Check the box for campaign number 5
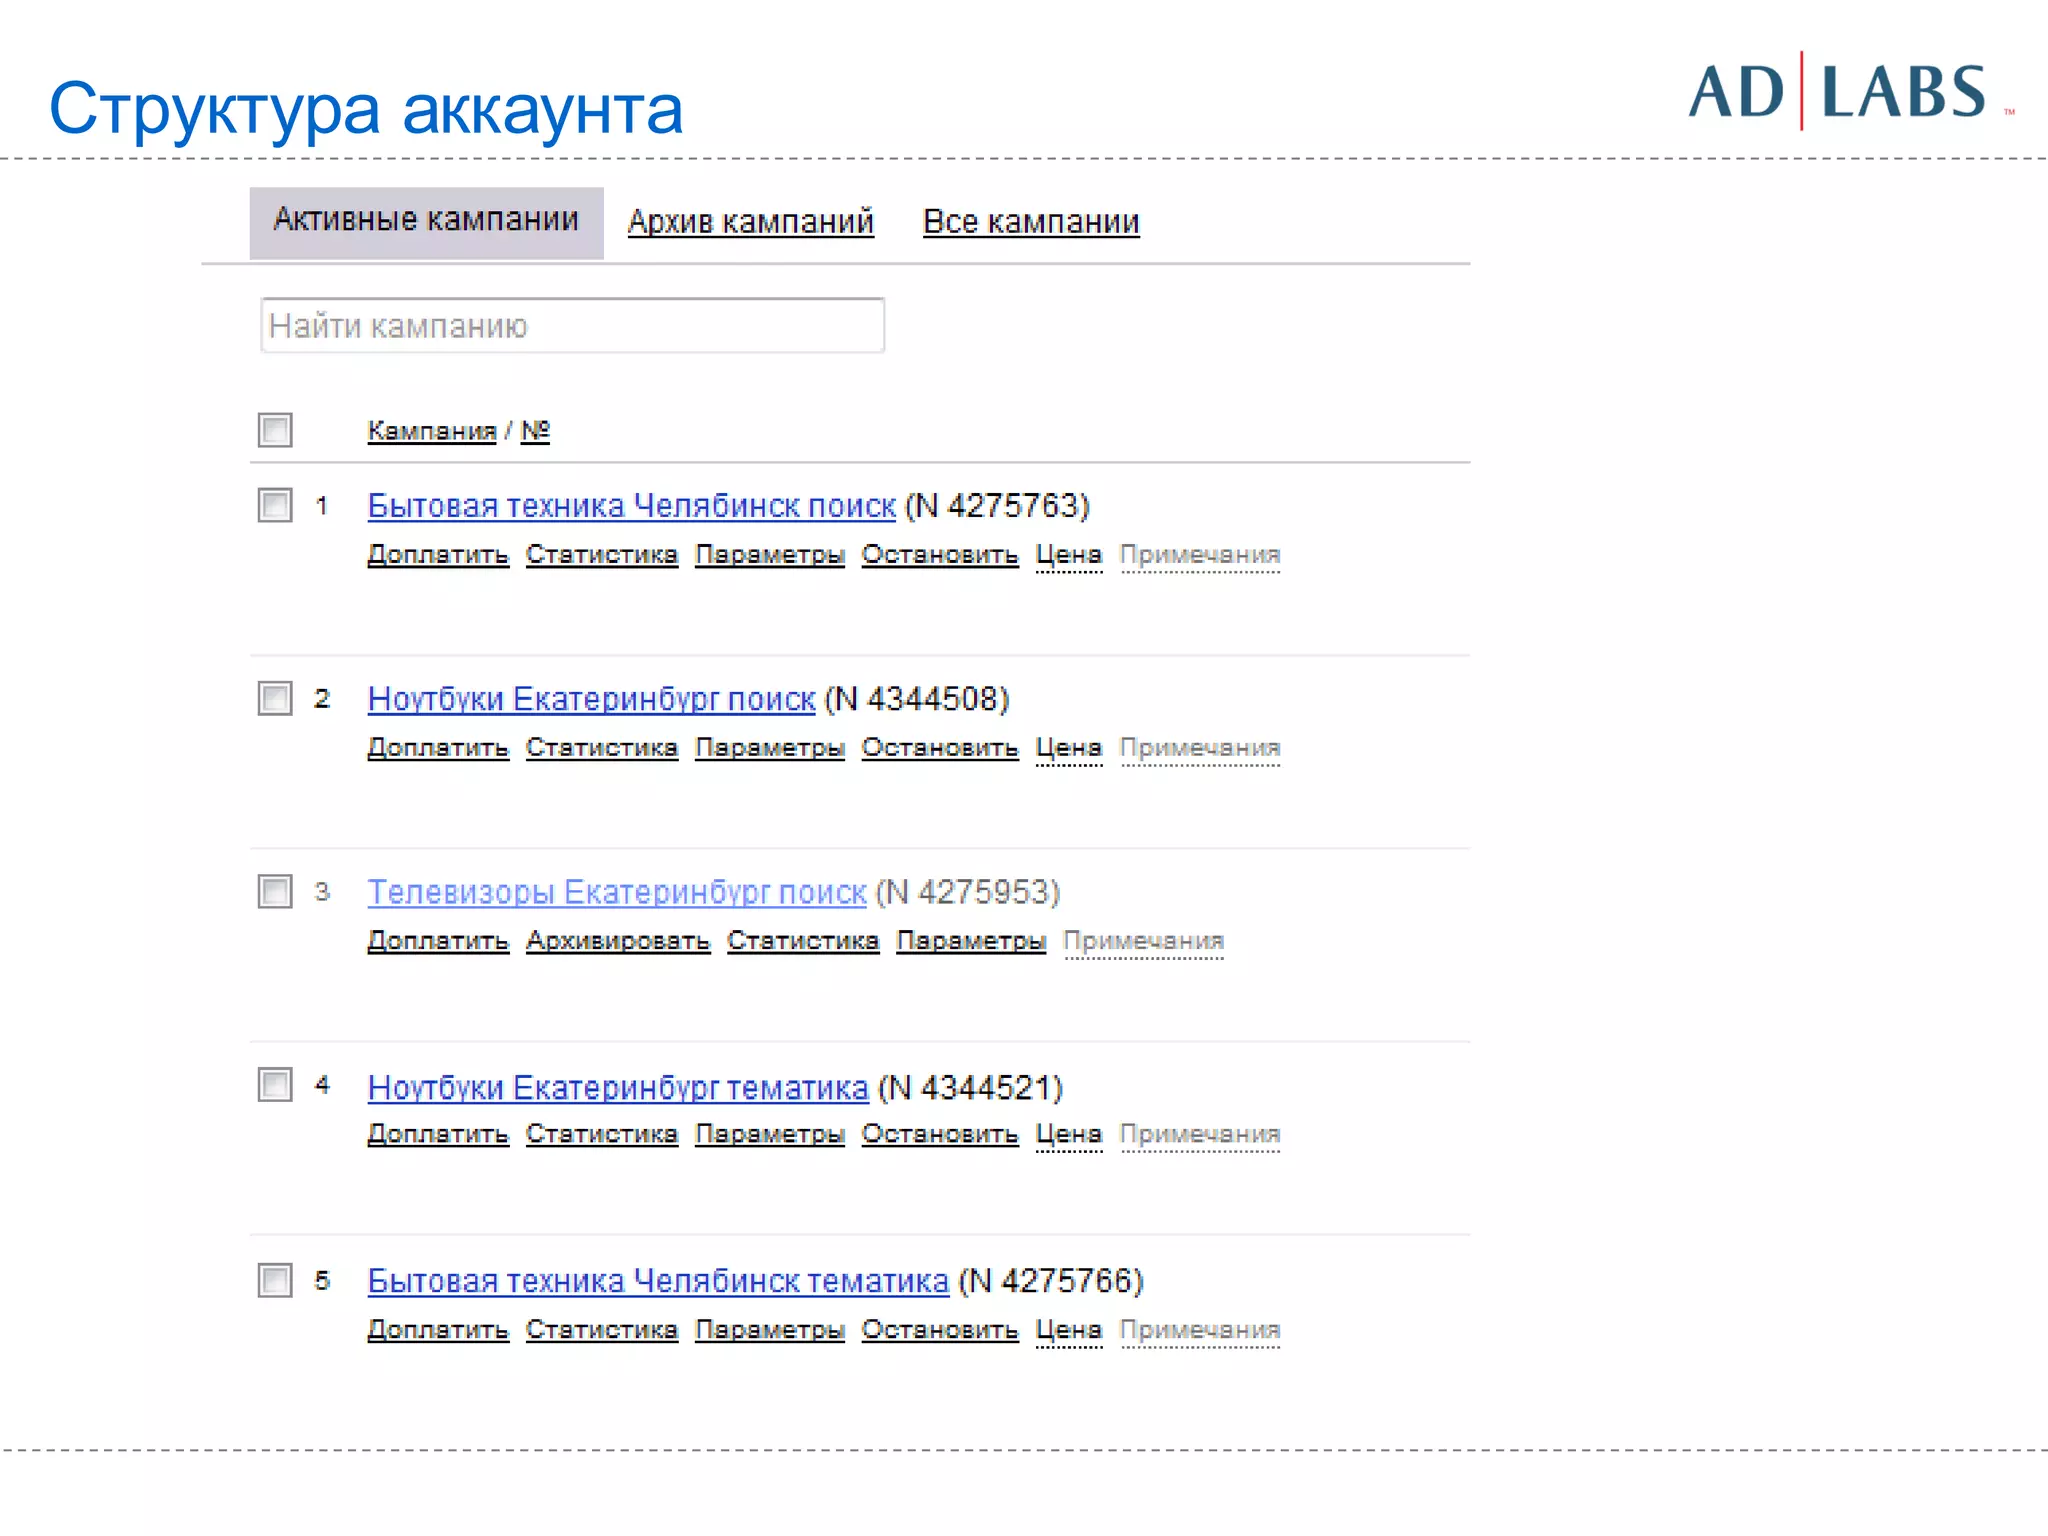Image resolution: width=2048 pixels, height=1536 pixels. tap(275, 1280)
